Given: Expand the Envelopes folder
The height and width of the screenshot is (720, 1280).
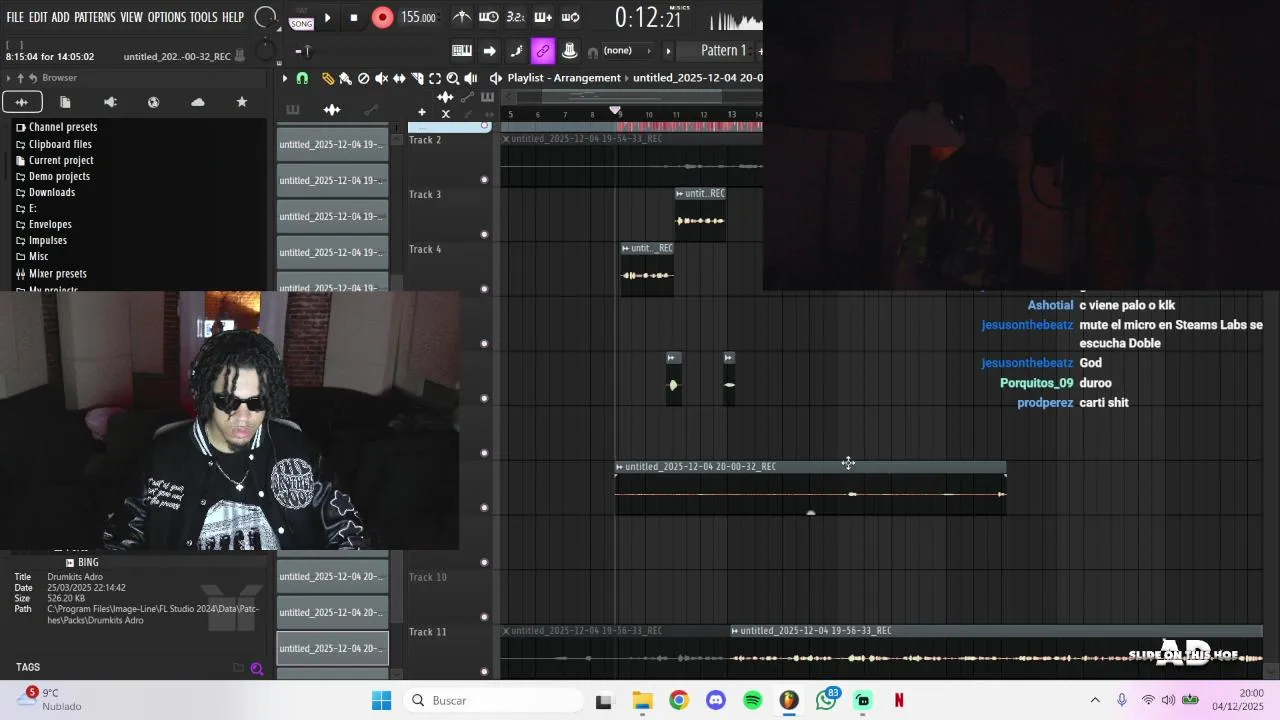Looking at the screenshot, I should coord(44,224).
